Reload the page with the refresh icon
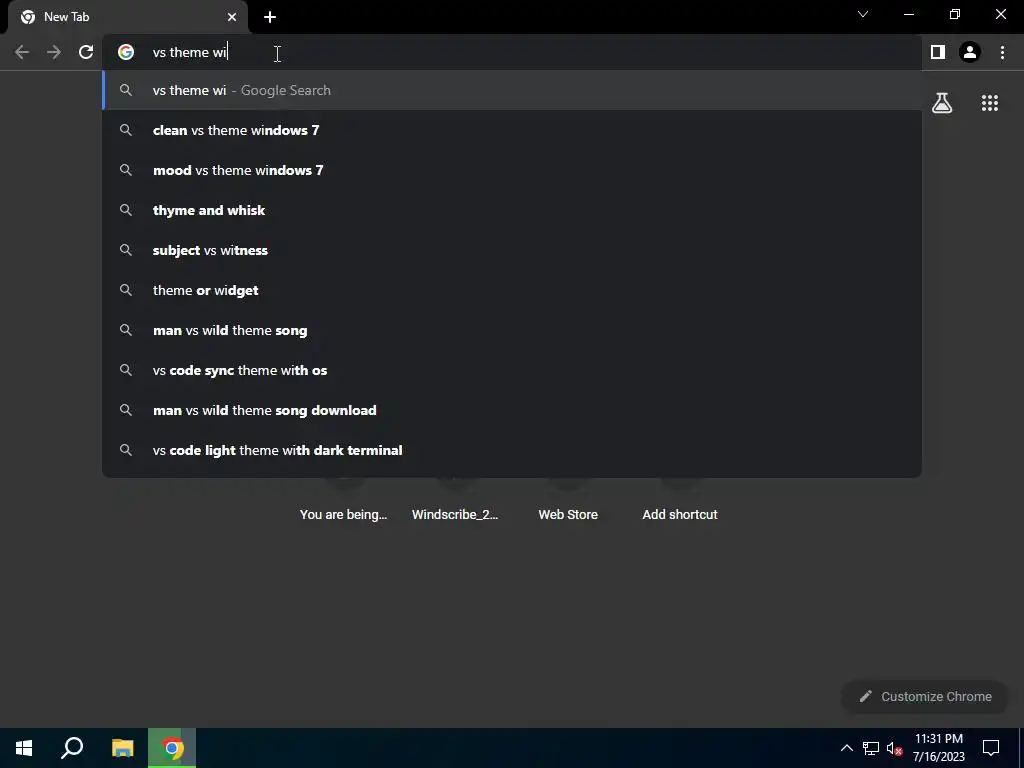Screen dimensions: 1024x768 click(x=86, y=52)
